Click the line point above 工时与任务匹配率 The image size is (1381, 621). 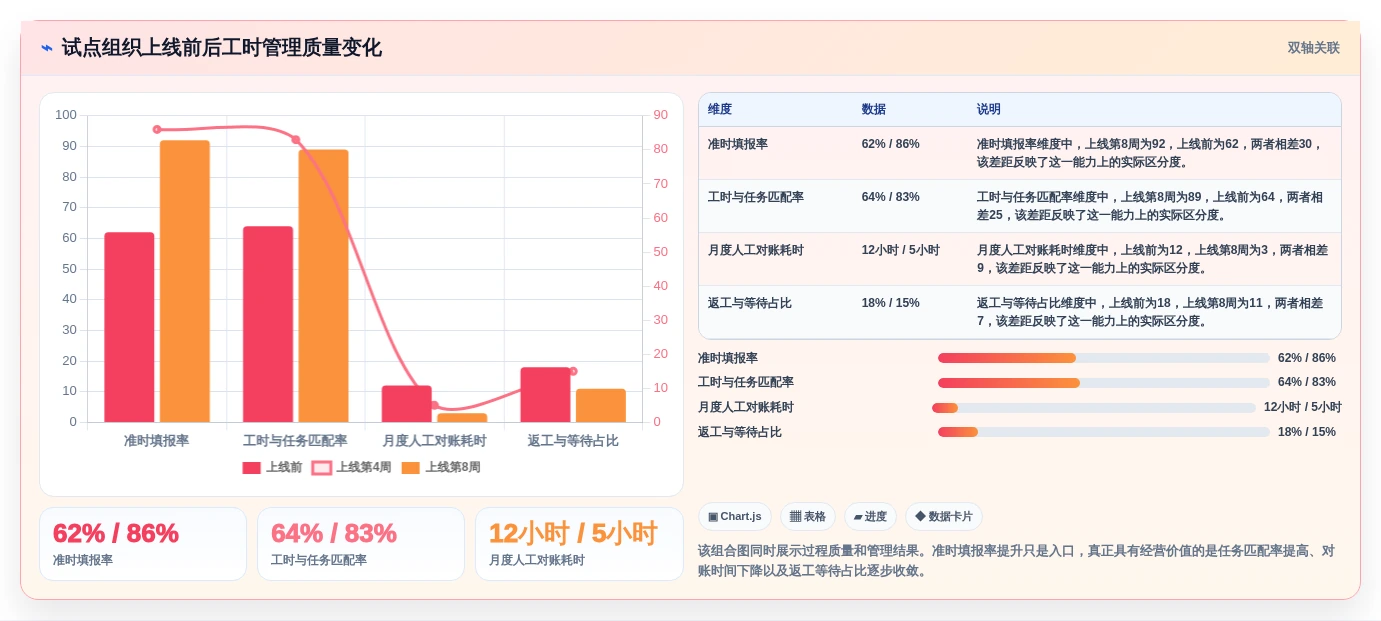point(295,139)
